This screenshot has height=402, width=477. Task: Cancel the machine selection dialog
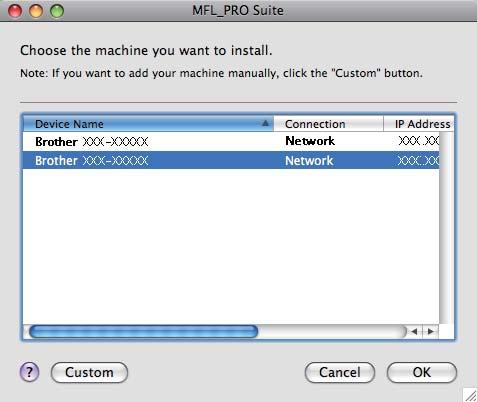[340, 372]
